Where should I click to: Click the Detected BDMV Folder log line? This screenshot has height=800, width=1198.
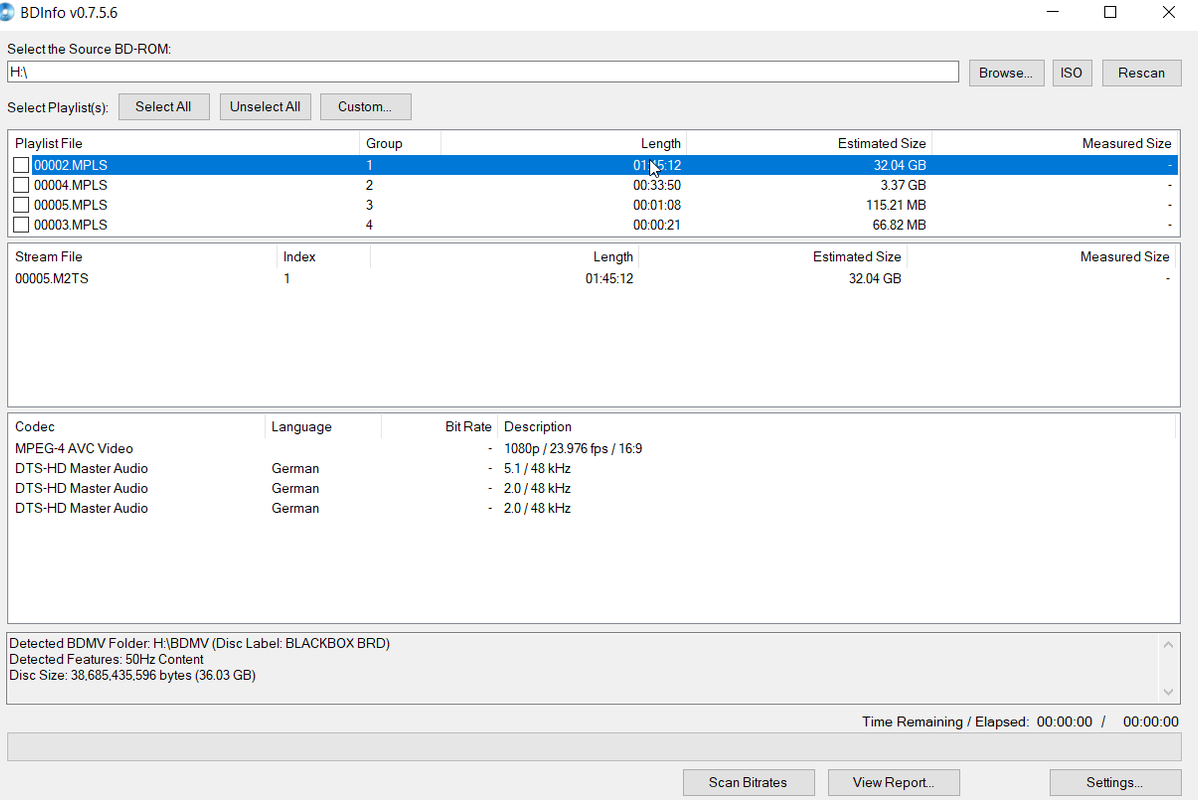point(199,643)
